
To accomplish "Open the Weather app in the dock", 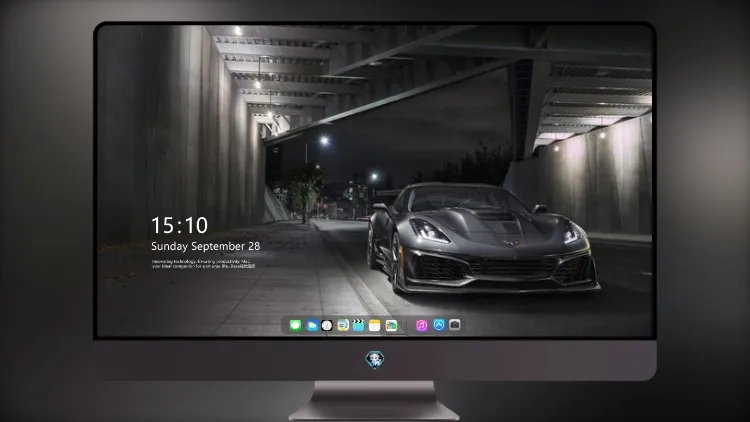I will coord(311,325).
